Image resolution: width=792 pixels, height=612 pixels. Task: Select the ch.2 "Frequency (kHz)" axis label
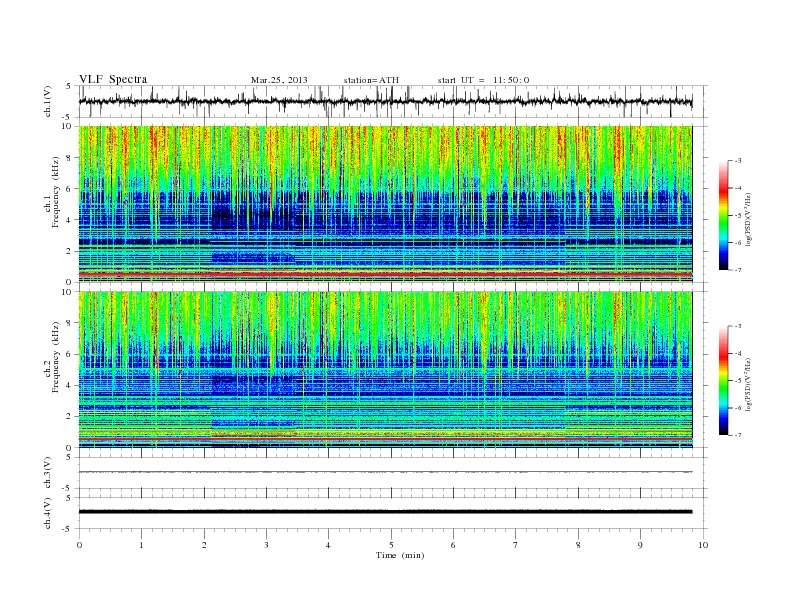tap(55, 356)
